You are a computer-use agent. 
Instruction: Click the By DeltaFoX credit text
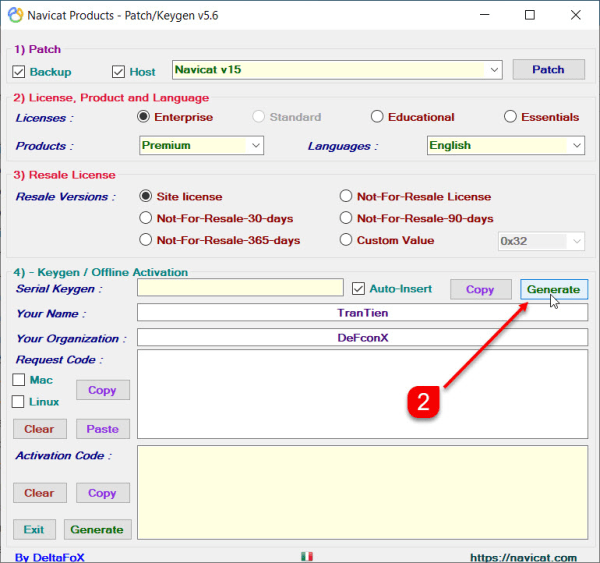(50, 557)
